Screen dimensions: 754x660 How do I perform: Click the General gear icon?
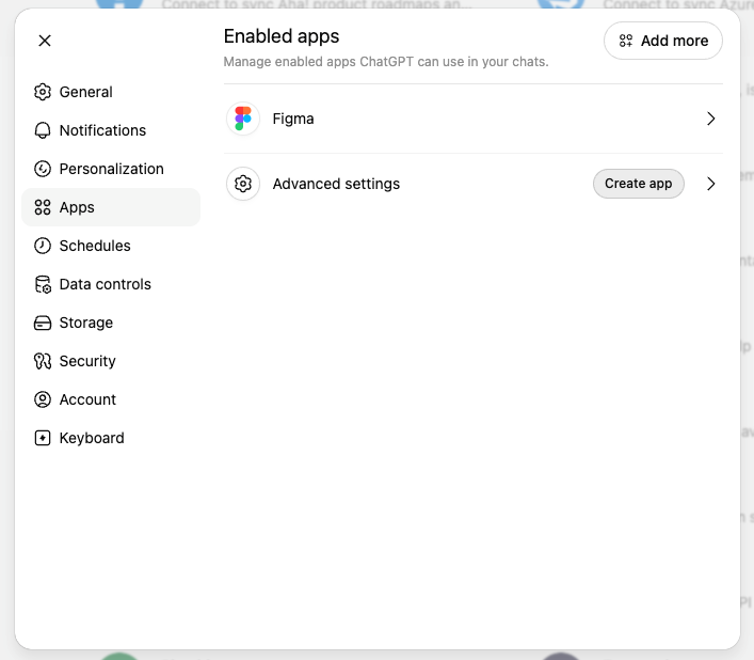(42, 92)
